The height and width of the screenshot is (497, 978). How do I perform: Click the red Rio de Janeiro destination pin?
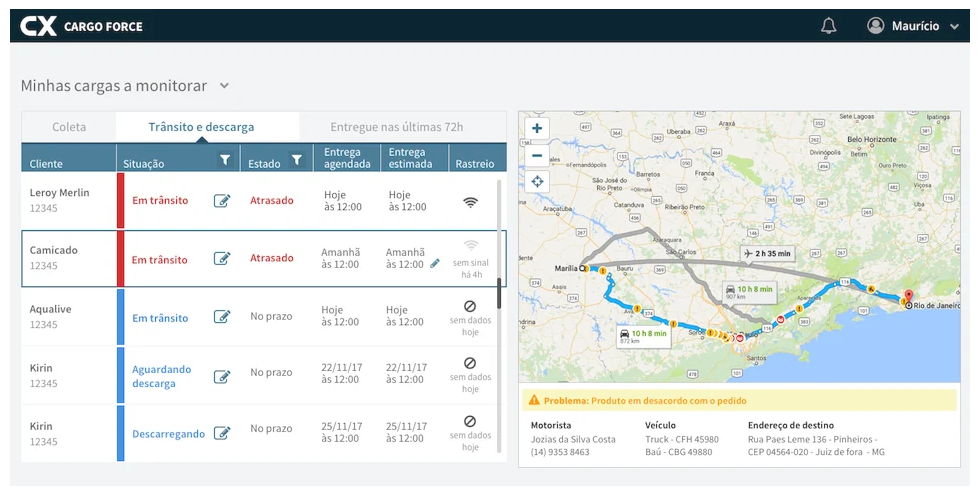coord(909,296)
